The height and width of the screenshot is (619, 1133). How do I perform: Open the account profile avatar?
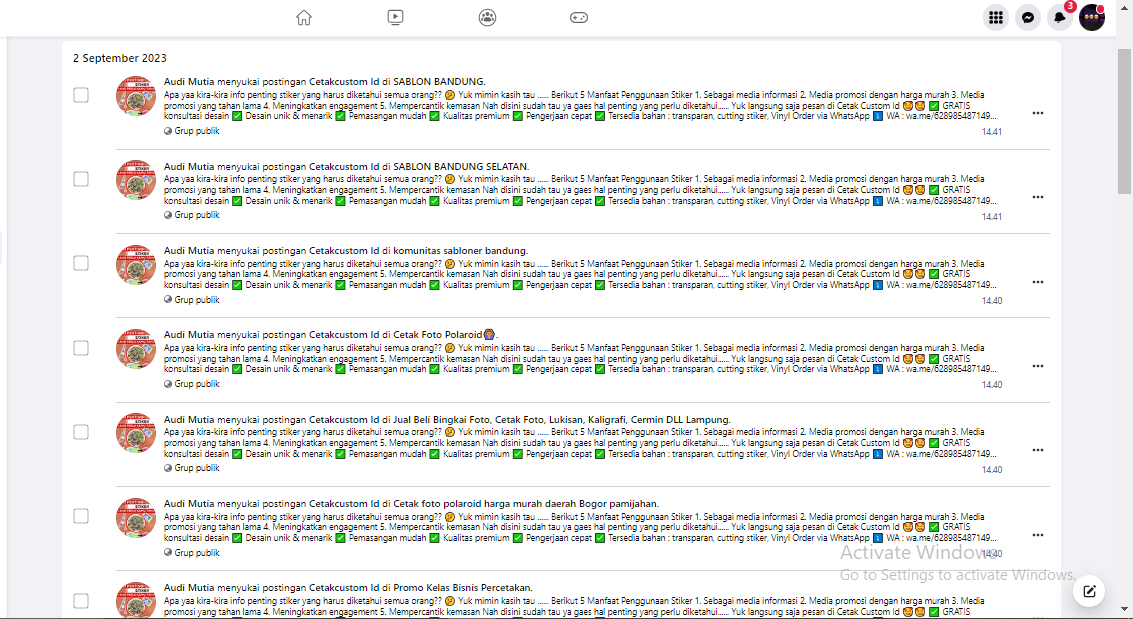tap(1092, 17)
